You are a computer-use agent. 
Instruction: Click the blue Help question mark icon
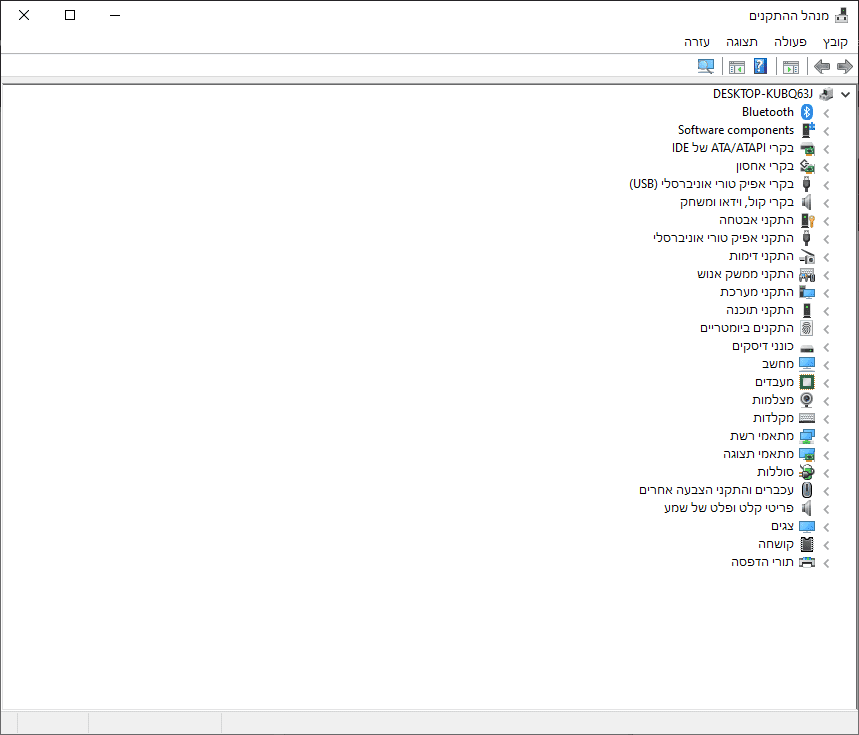(x=760, y=66)
